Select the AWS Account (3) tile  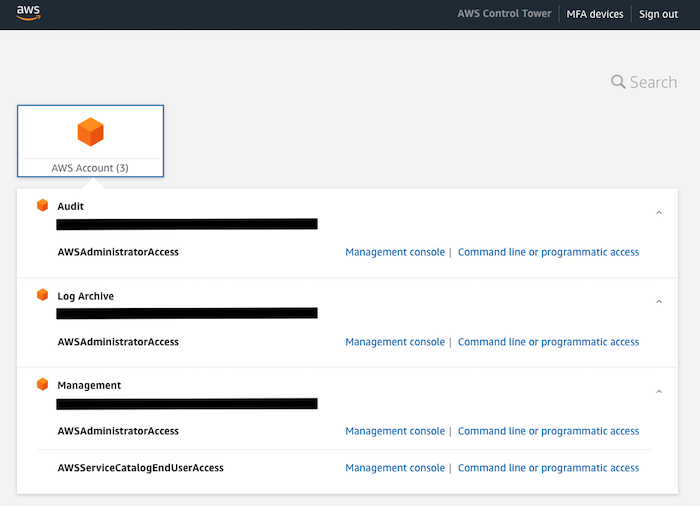(x=90, y=141)
